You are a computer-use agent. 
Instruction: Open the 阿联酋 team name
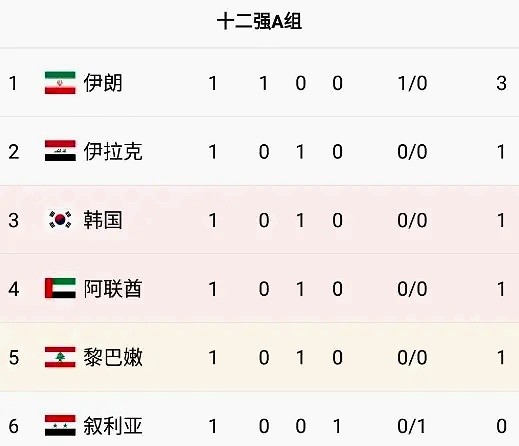pyautogui.click(x=113, y=289)
